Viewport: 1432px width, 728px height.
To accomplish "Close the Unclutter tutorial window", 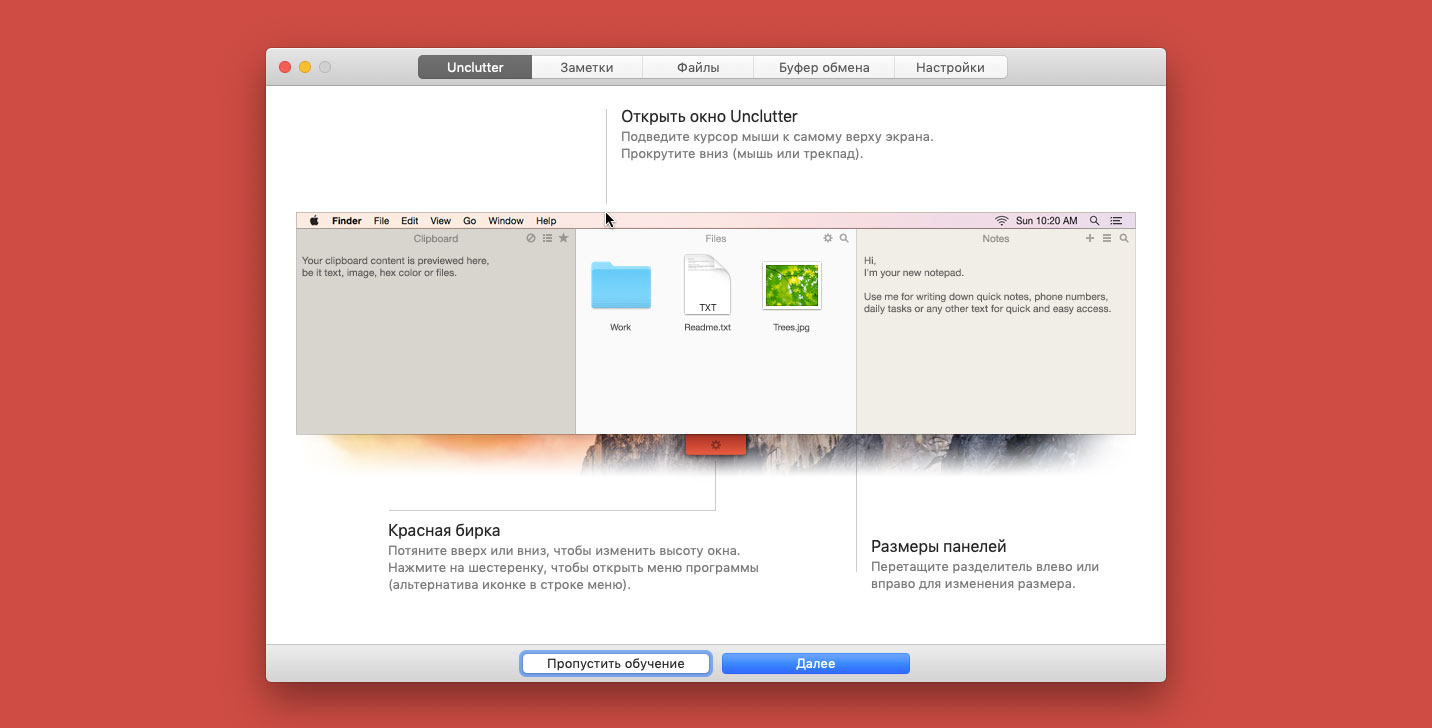I will [x=285, y=67].
